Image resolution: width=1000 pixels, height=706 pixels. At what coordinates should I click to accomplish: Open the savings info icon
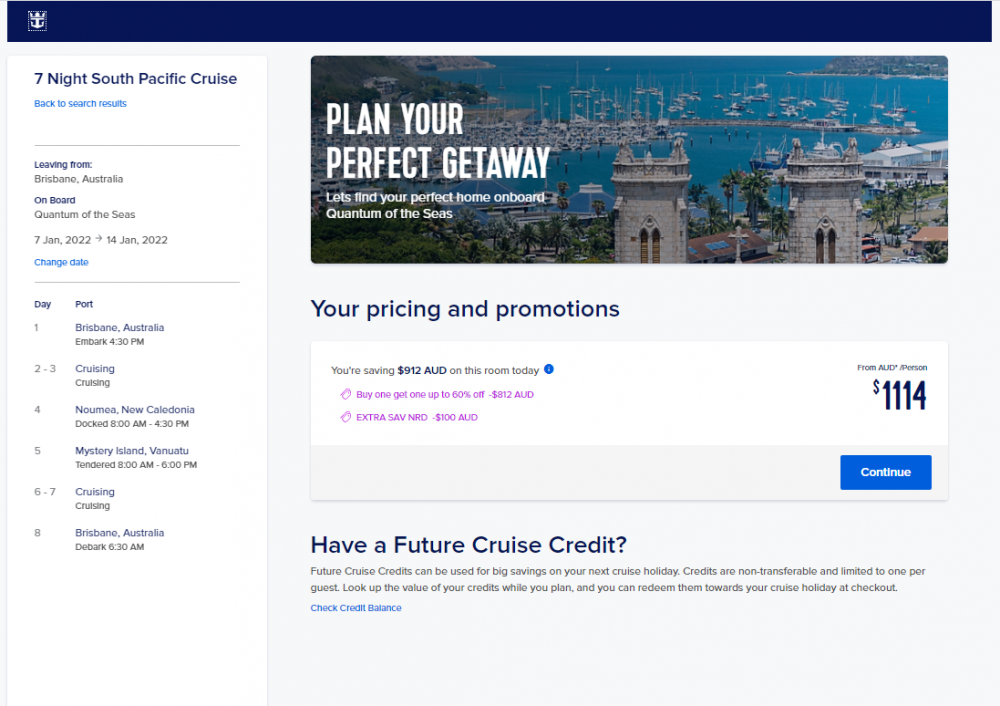coord(548,369)
